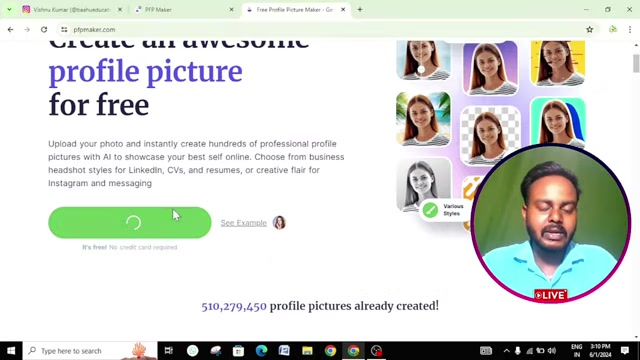Select the black and white sample portrait
Image resolution: width=640 pixels, height=360 pixels.
[x=423, y=184]
